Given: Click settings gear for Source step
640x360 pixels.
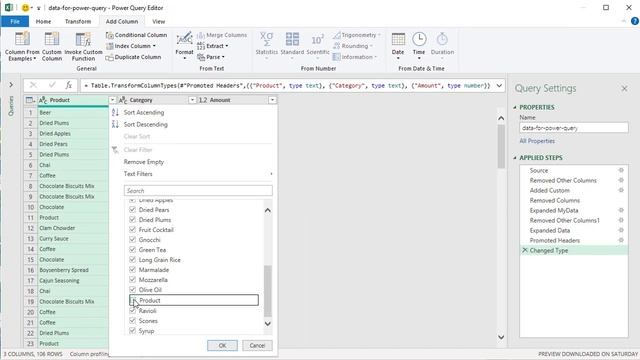Looking at the screenshot, I should [x=621, y=170].
